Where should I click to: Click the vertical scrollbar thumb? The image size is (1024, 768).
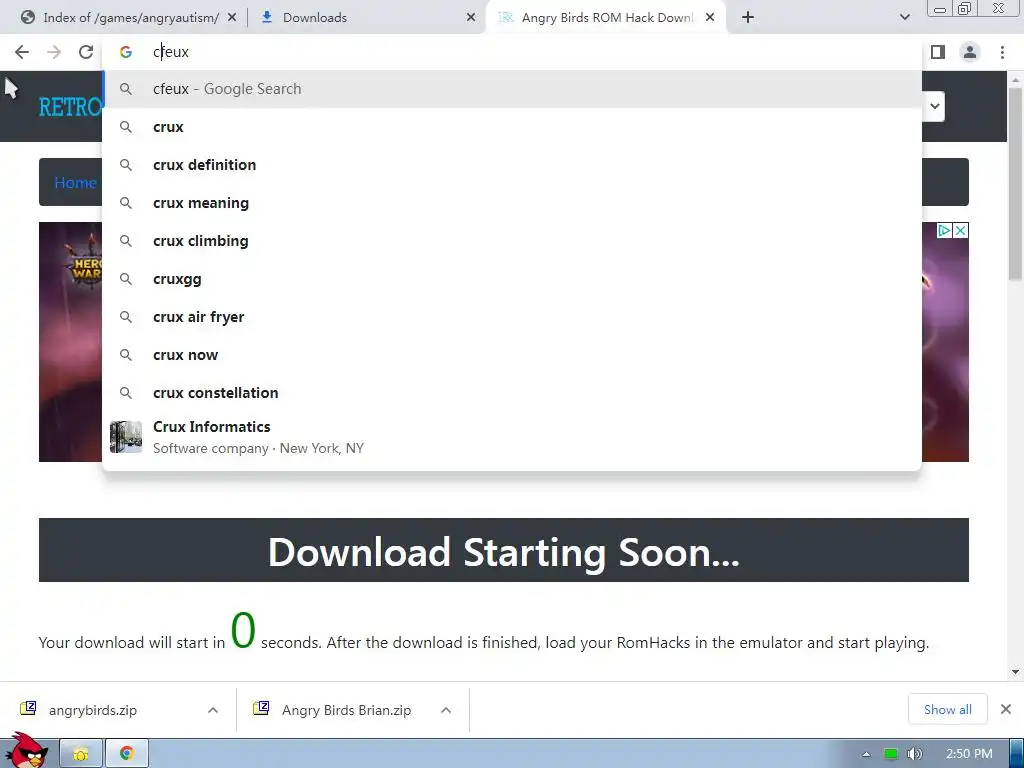tap(1015, 184)
